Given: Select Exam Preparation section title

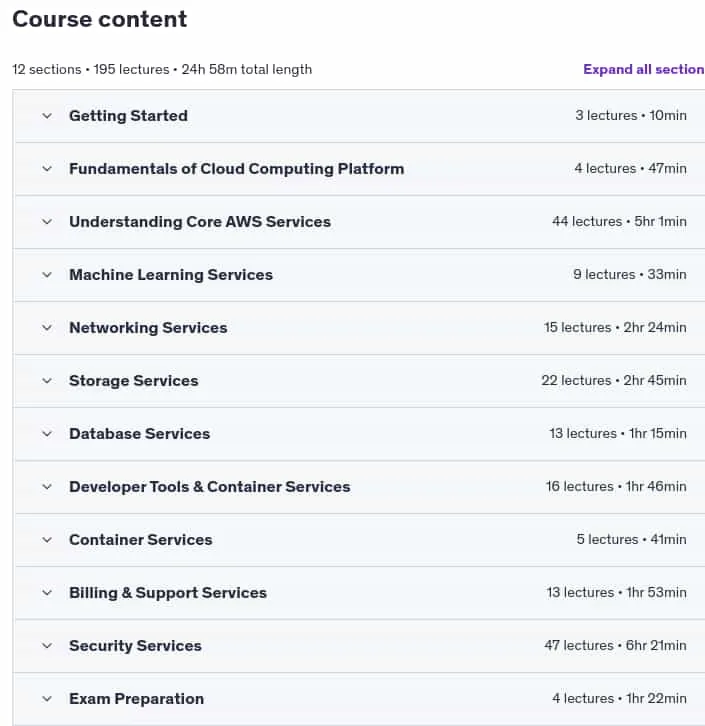Looking at the screenshot, I should tap(137, 699).
